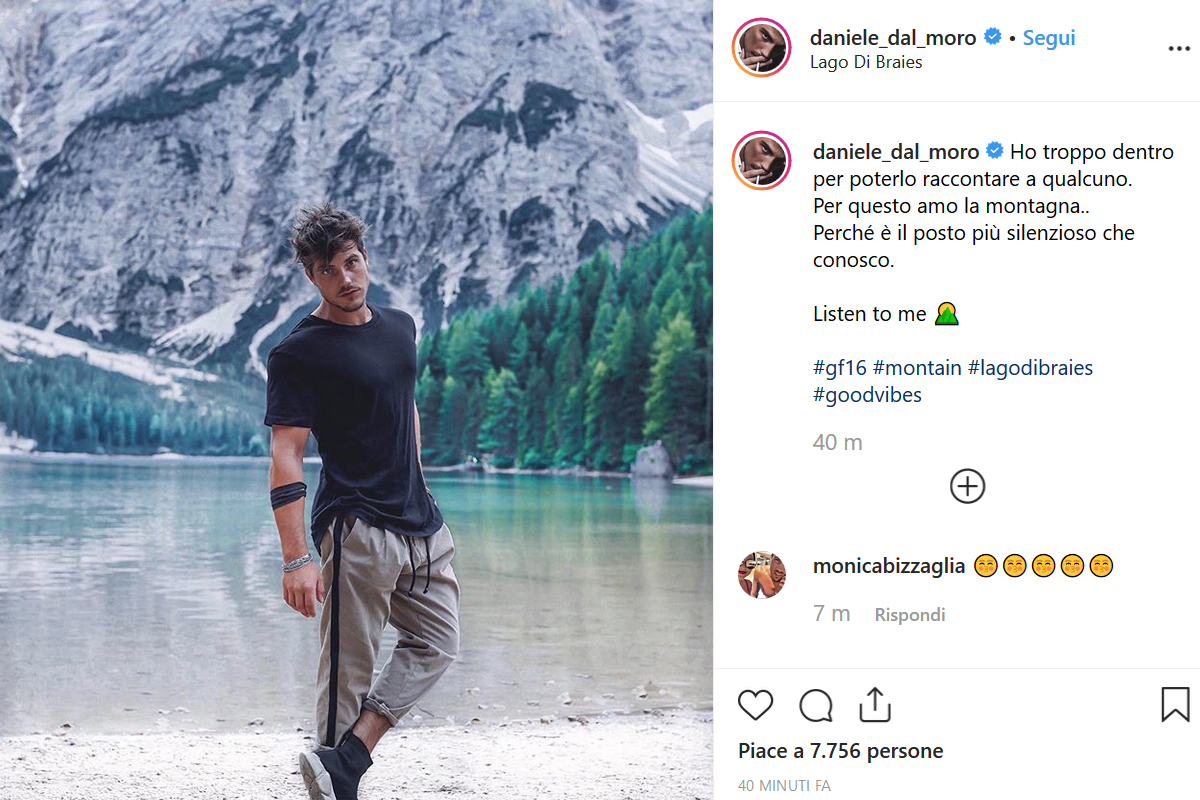Click Piace a 7.756 persone
This screenshot has height=800, width=1200.
click(x=840, y=750)
